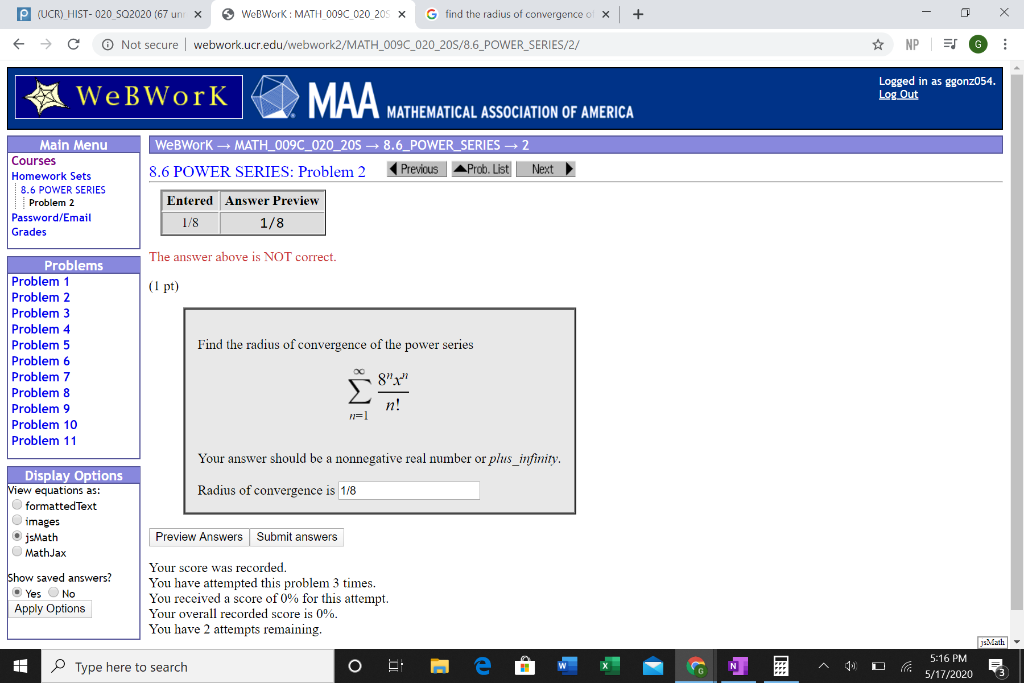Launch Calculator from the taskbar

point(780,666)
